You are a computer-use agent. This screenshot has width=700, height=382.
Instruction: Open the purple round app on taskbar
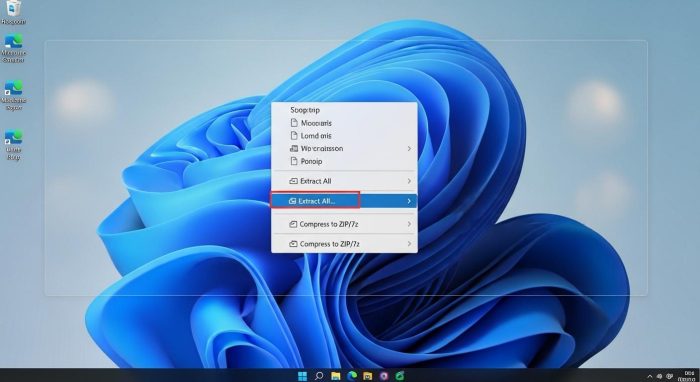point(384,376)
